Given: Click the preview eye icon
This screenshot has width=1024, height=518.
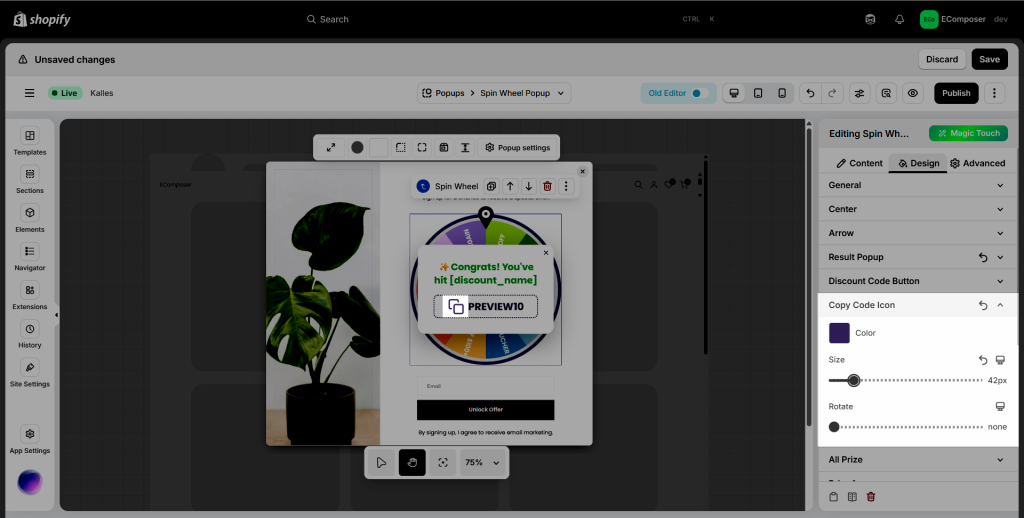Looking at the screenshot, I should tap(912, 93).
